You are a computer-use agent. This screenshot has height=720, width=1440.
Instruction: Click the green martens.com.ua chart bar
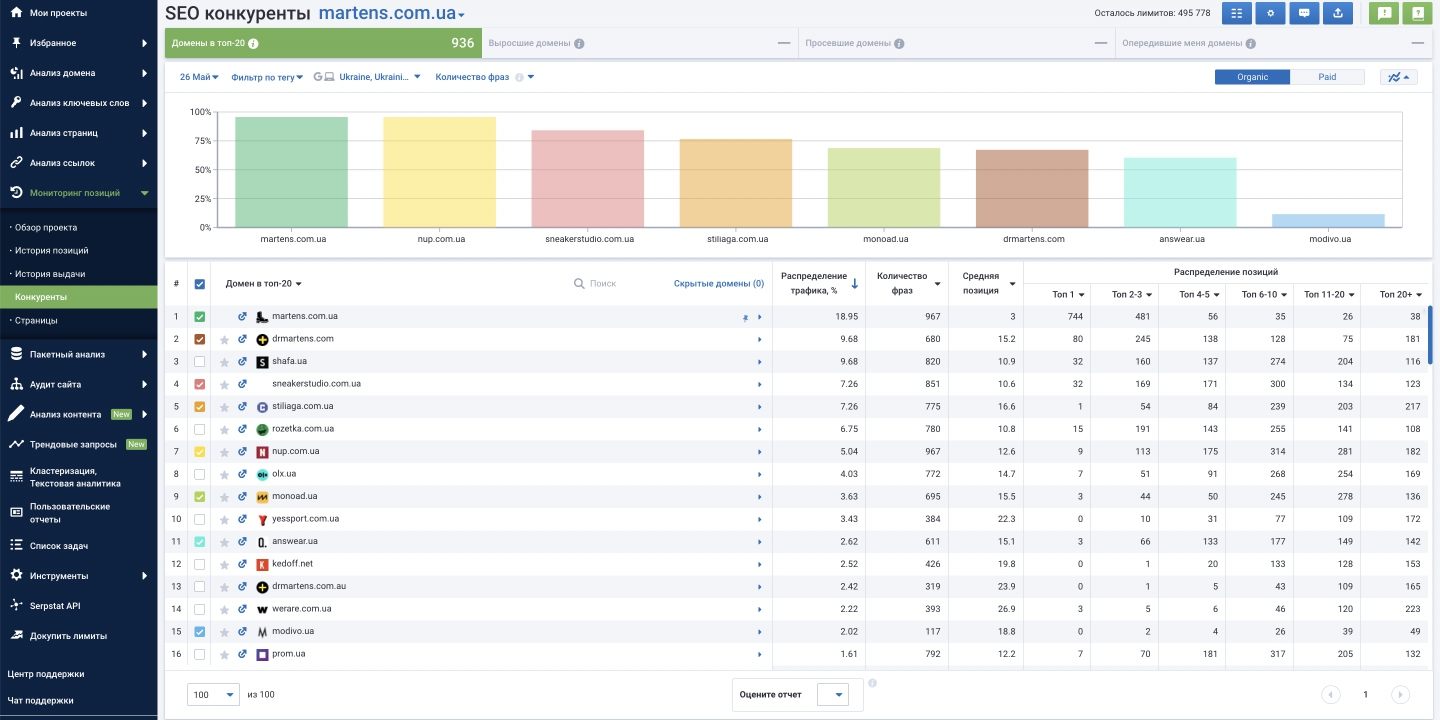[x=292, y=172]
